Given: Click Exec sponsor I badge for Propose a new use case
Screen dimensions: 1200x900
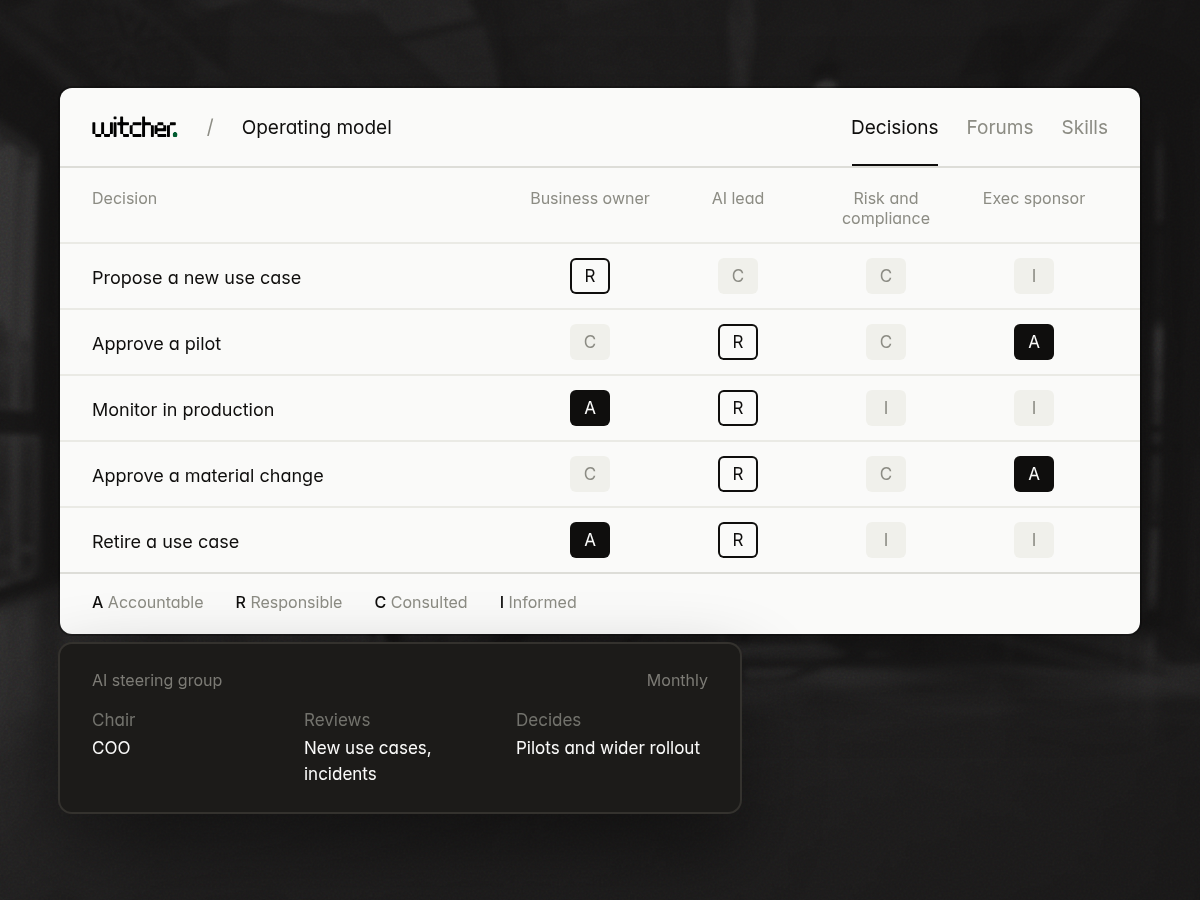Looking at the screenshot, I should coord(1034,276).
